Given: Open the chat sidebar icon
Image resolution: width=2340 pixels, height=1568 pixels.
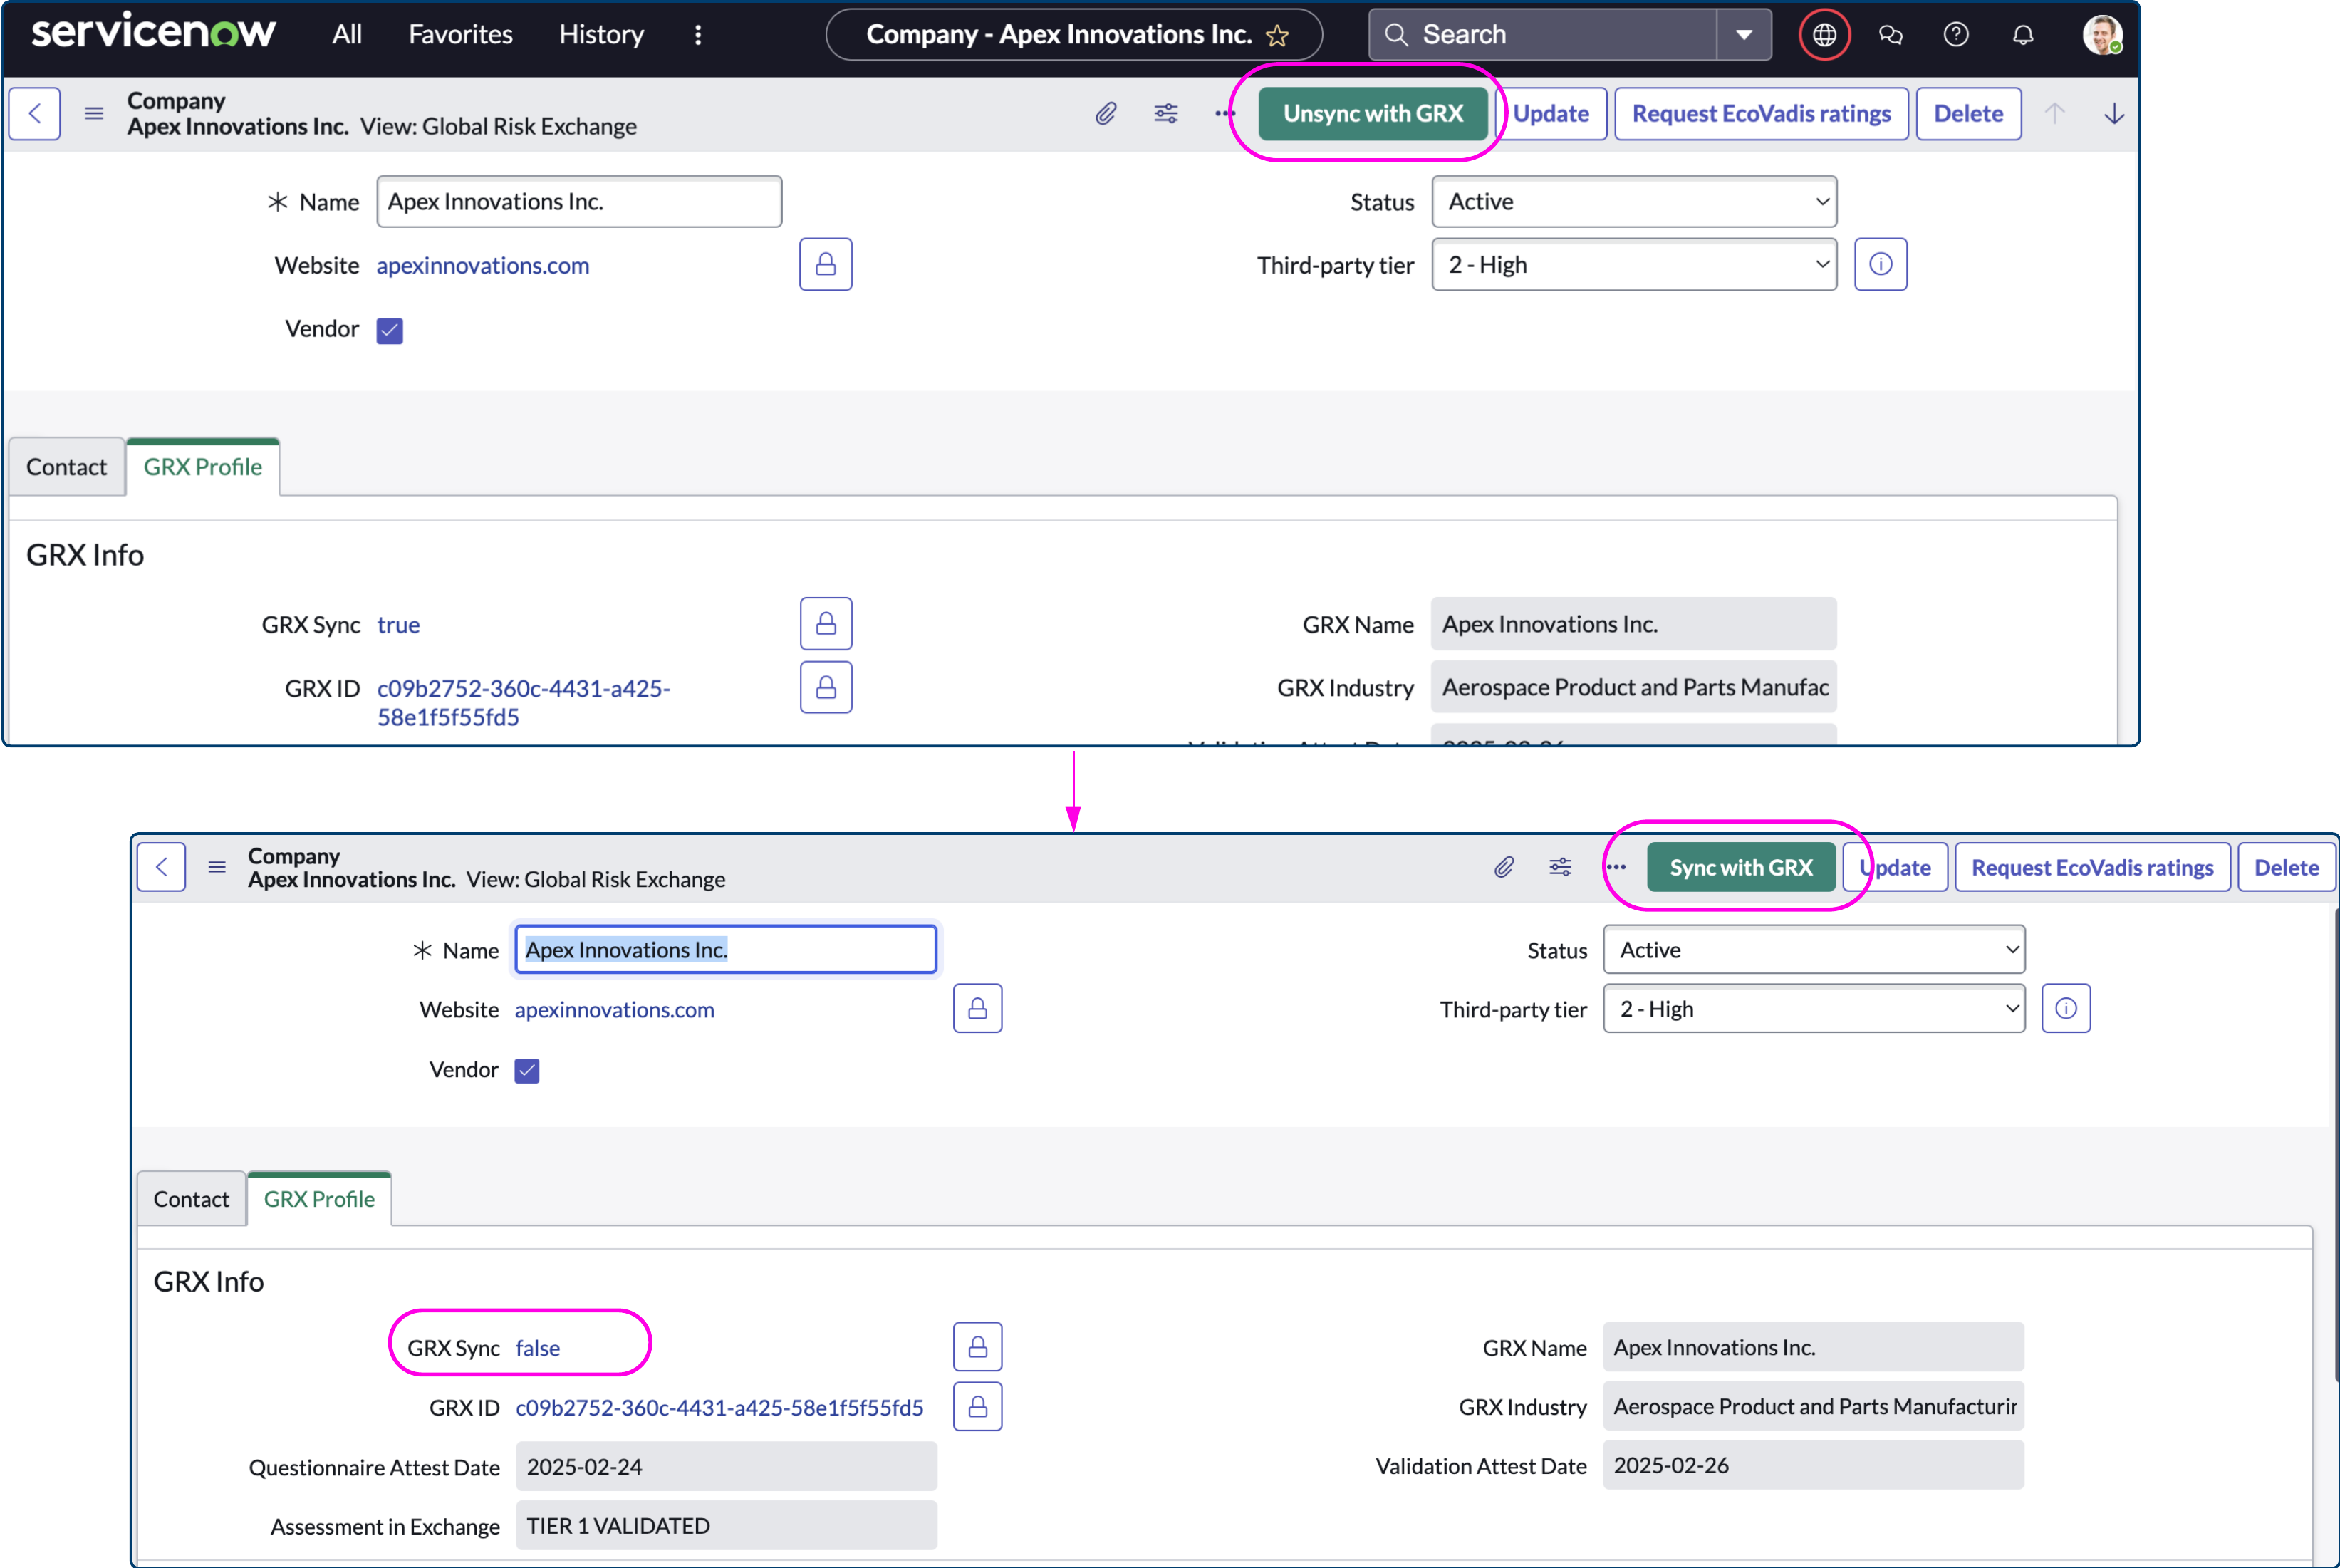Looking at the screenshot, I should click(1890, 35).
